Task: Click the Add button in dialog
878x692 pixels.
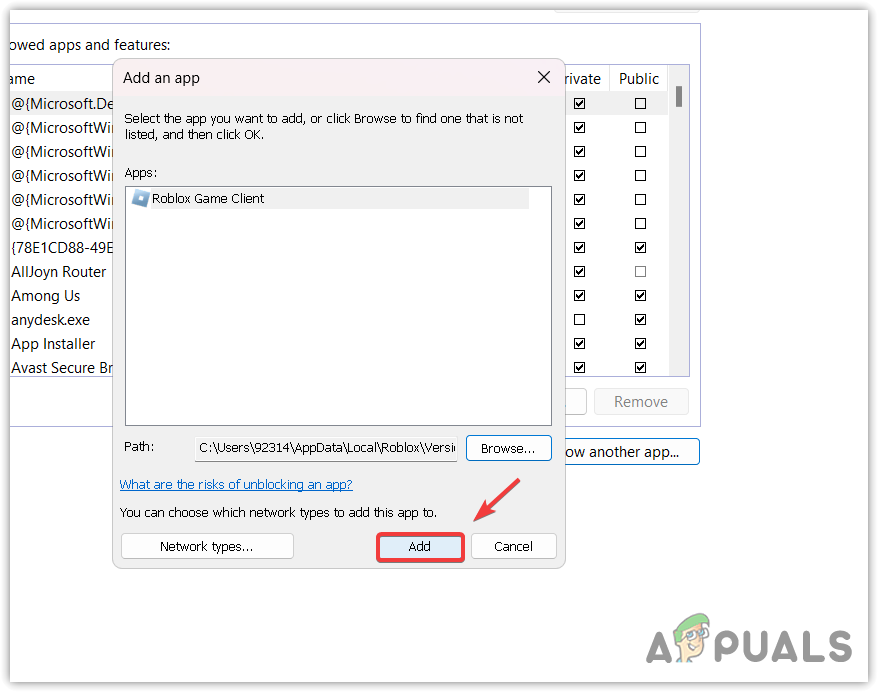Action: click(x=419, y=546)
